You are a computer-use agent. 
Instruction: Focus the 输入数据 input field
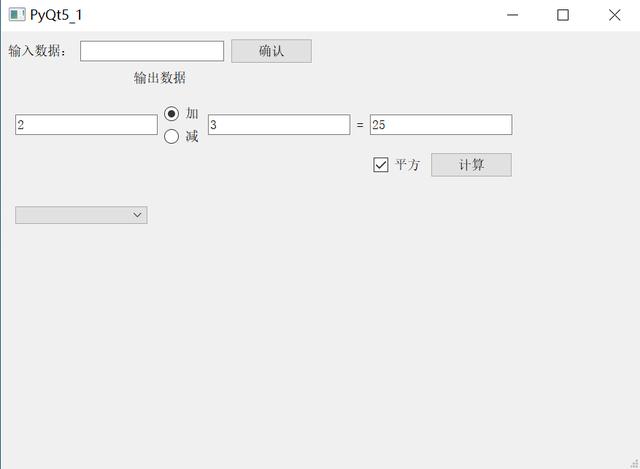pyautogui.click(x=152, y=51)
